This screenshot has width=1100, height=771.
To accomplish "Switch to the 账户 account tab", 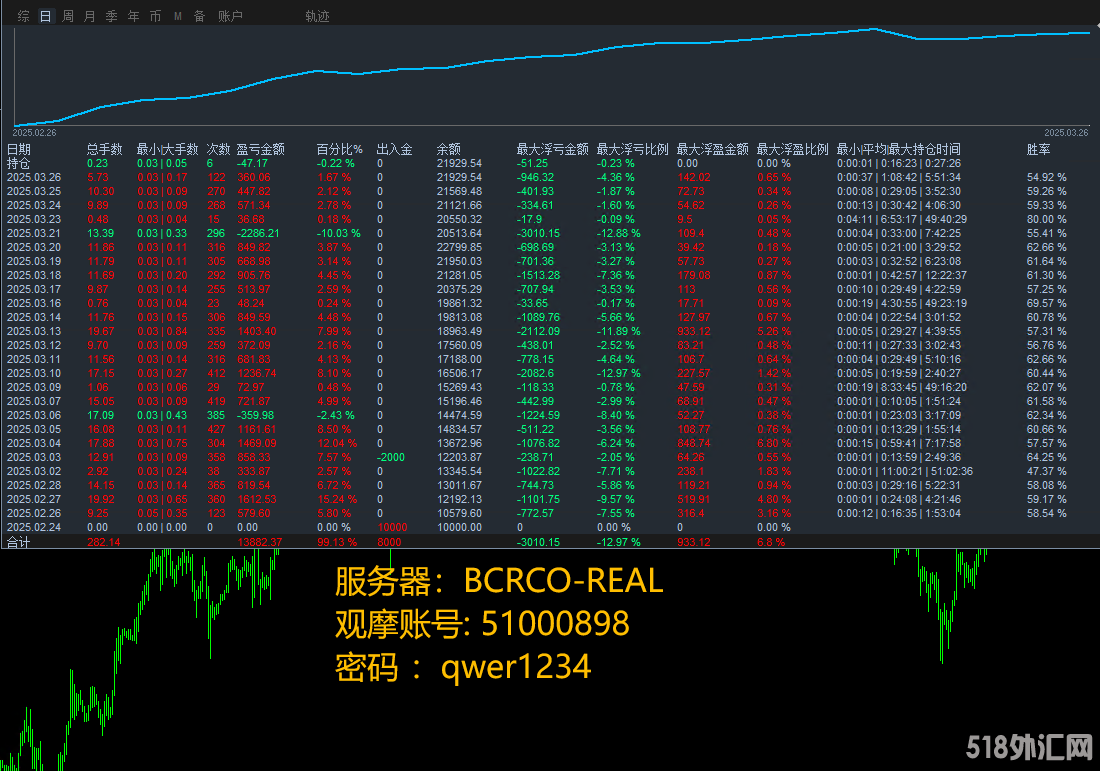I will pyautogui.click(x=230, y=16).
